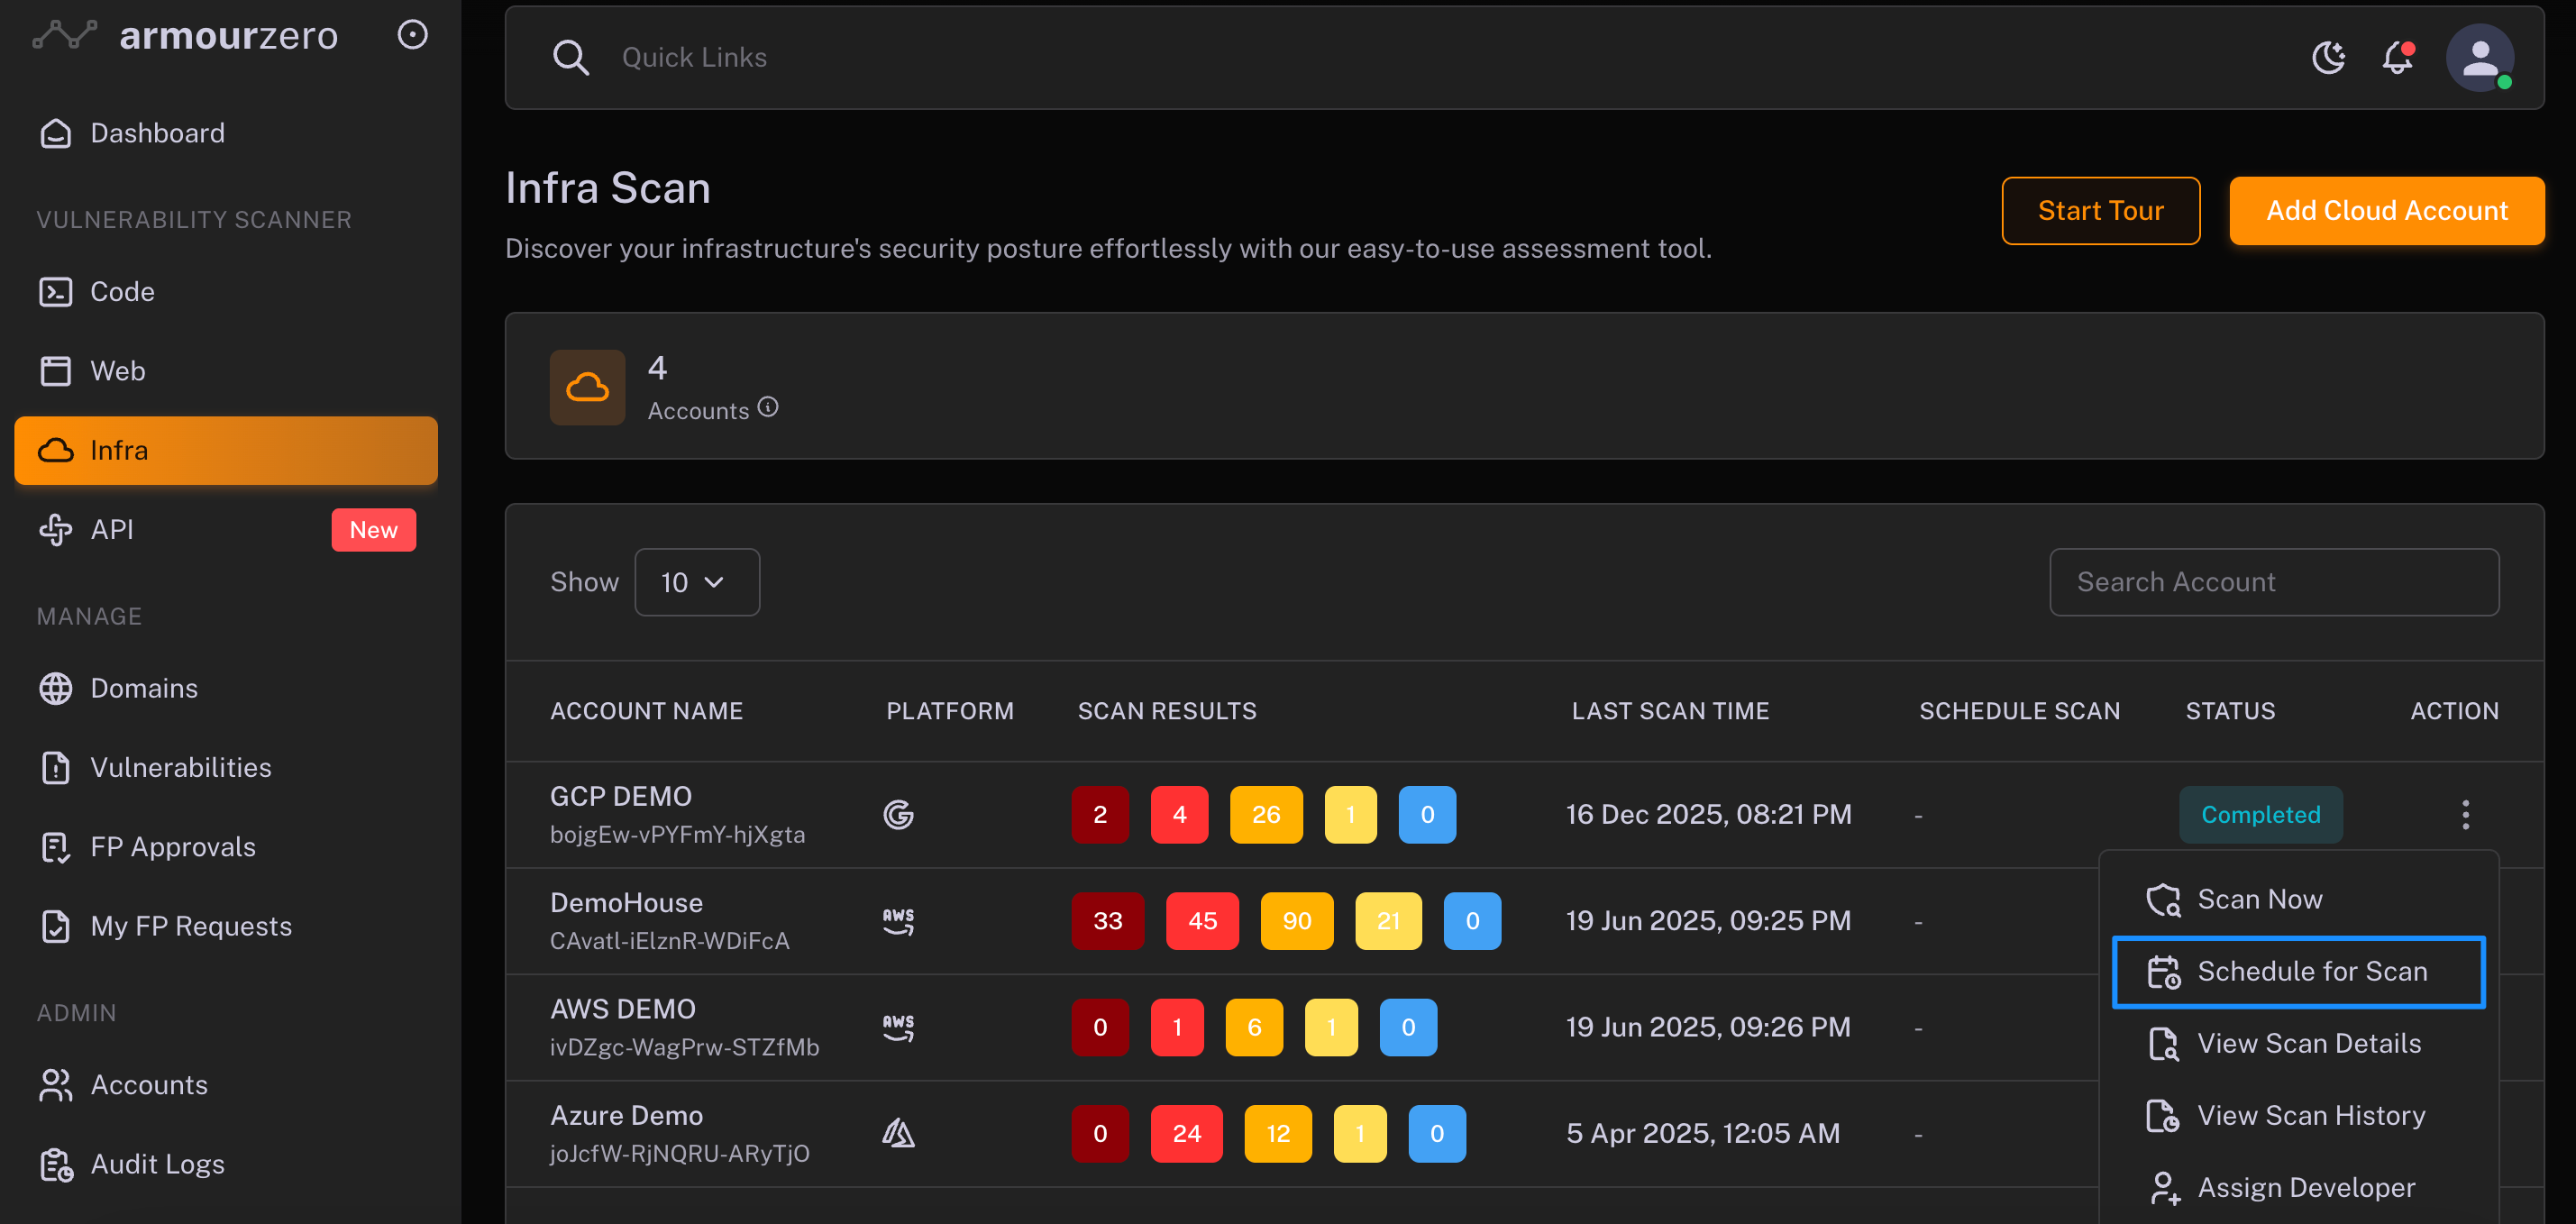Image resolution: width=2576 pixels, height=1224 pixels.
Task: Open GCP DEMO three-dot action menu
Action: pyautogui.click(x=2465, y=814)
